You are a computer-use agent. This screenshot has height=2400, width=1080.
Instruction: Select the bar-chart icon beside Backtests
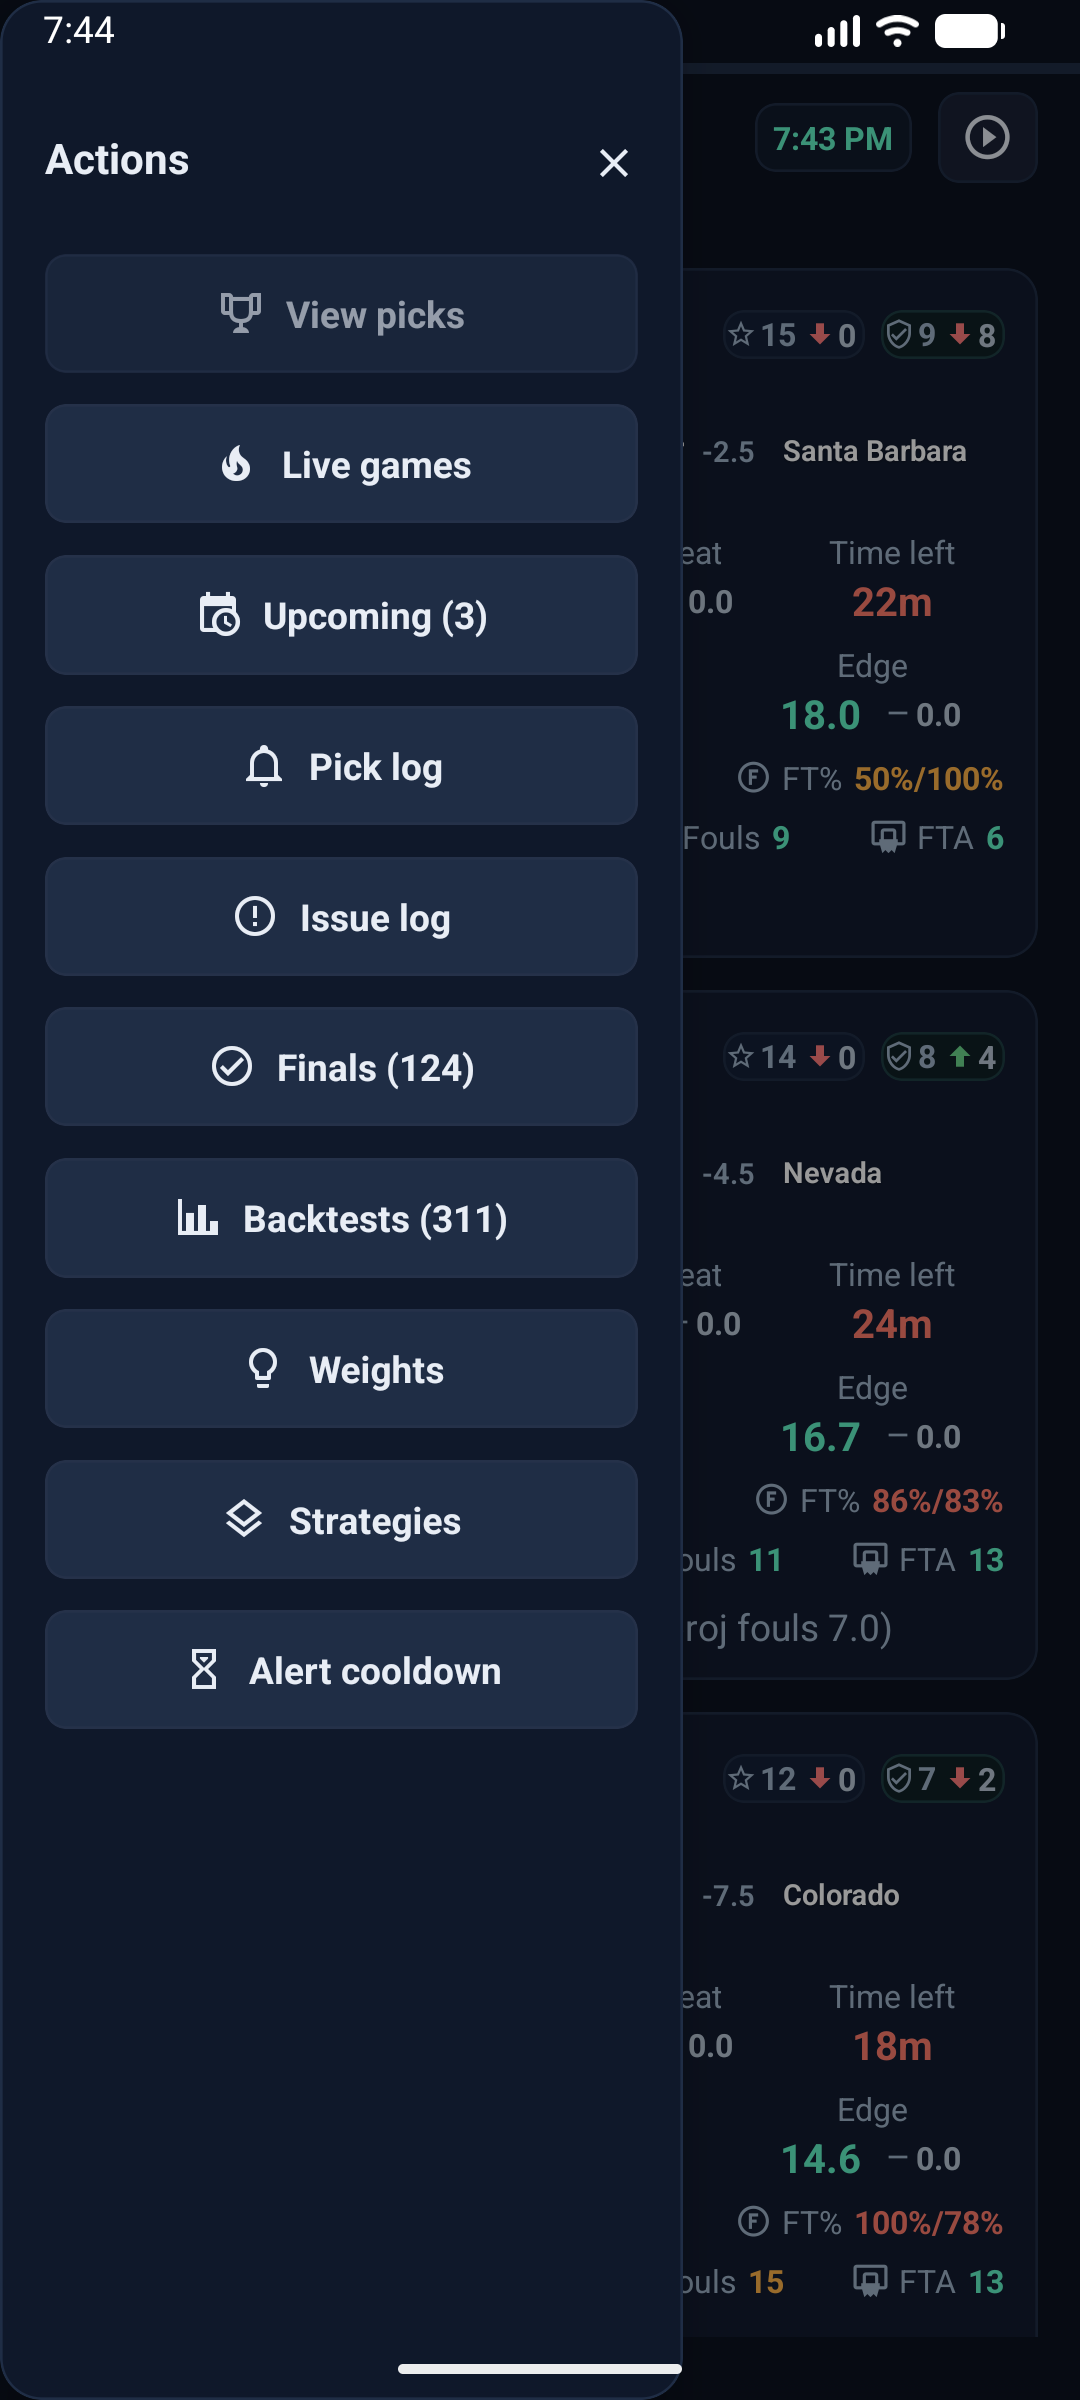tap(197, 1218)
